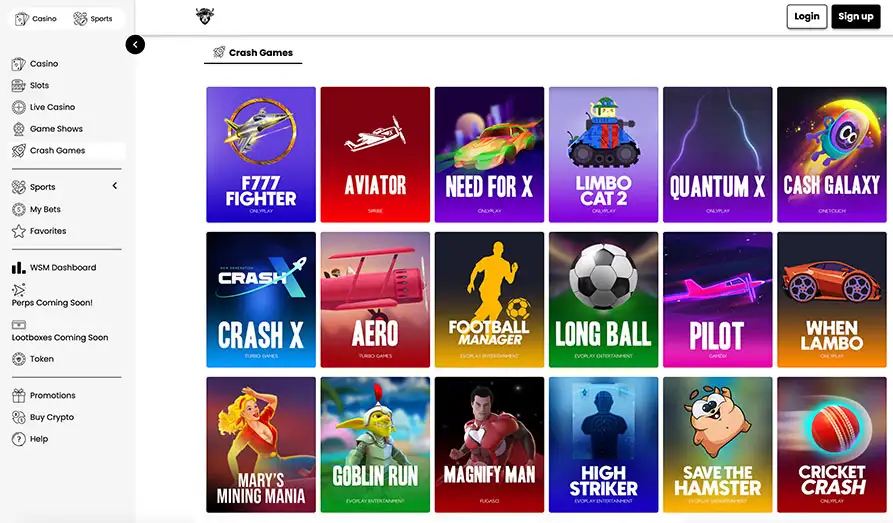Expand the Sports submenu chevron
The height and width of the screenshot is (523, 893).
click(x=115, y=186)
